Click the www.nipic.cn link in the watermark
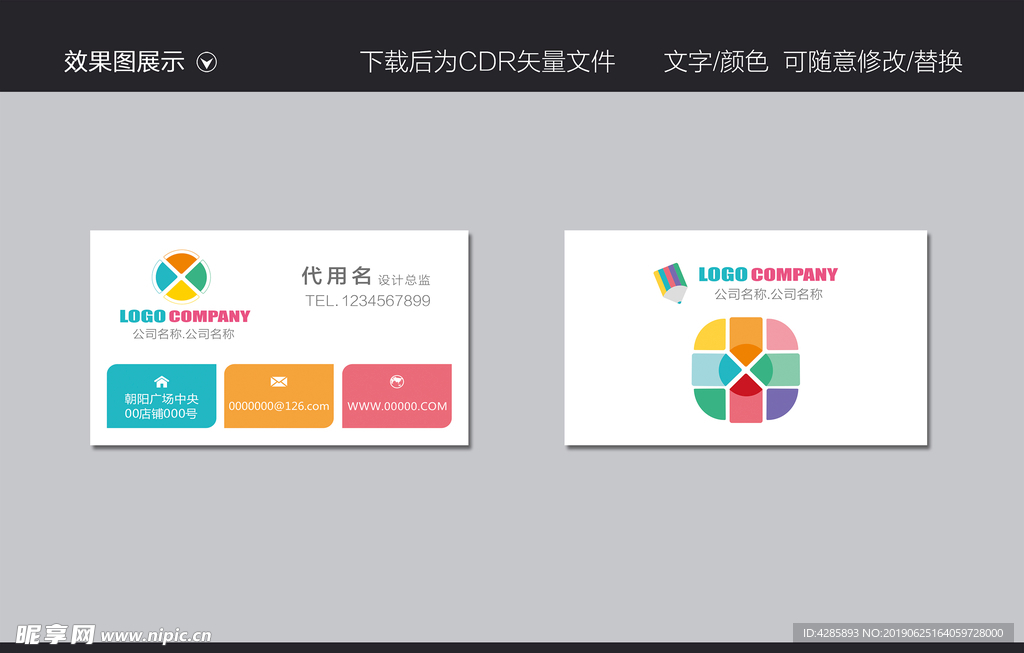 coord(156,635)
